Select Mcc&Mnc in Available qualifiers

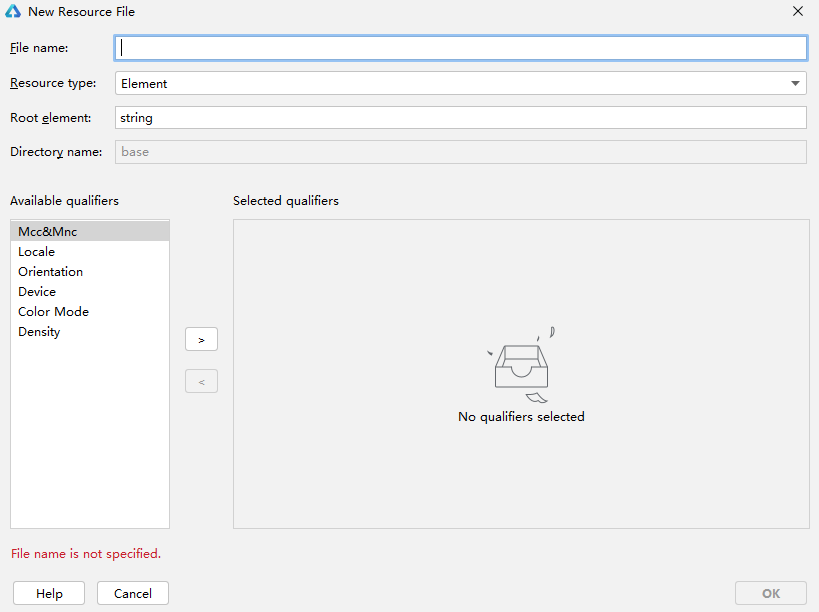(x=90, y=231)
